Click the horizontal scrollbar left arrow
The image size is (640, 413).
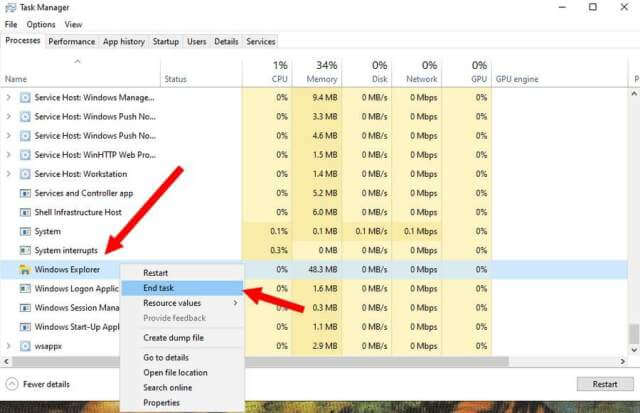tap(6, 362)
